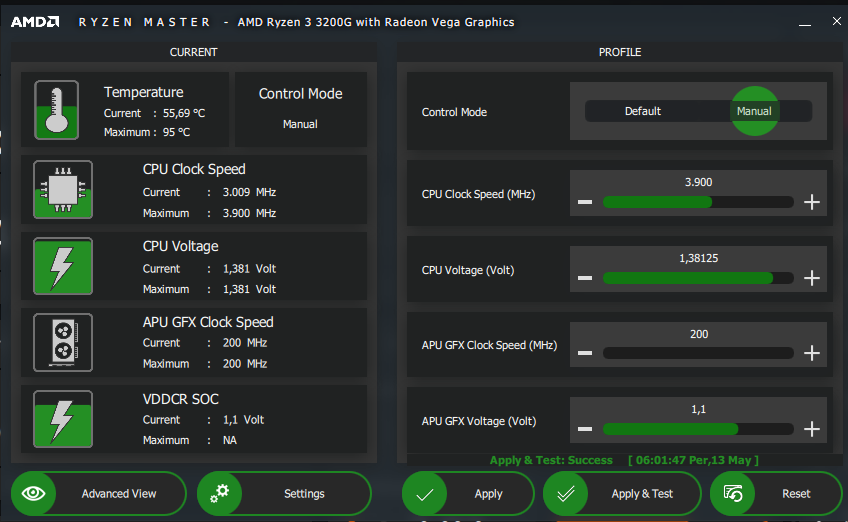This screenshot has height=522, width=848.
Task: Decrease APU GFX Clock Speed with minus
Action: pos(585,353)
